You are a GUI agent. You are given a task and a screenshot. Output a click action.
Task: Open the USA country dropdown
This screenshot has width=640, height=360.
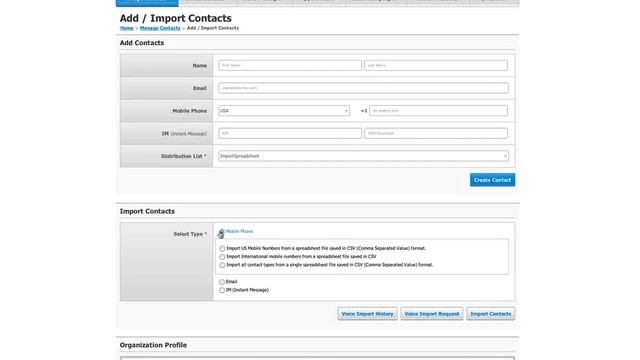284,111
